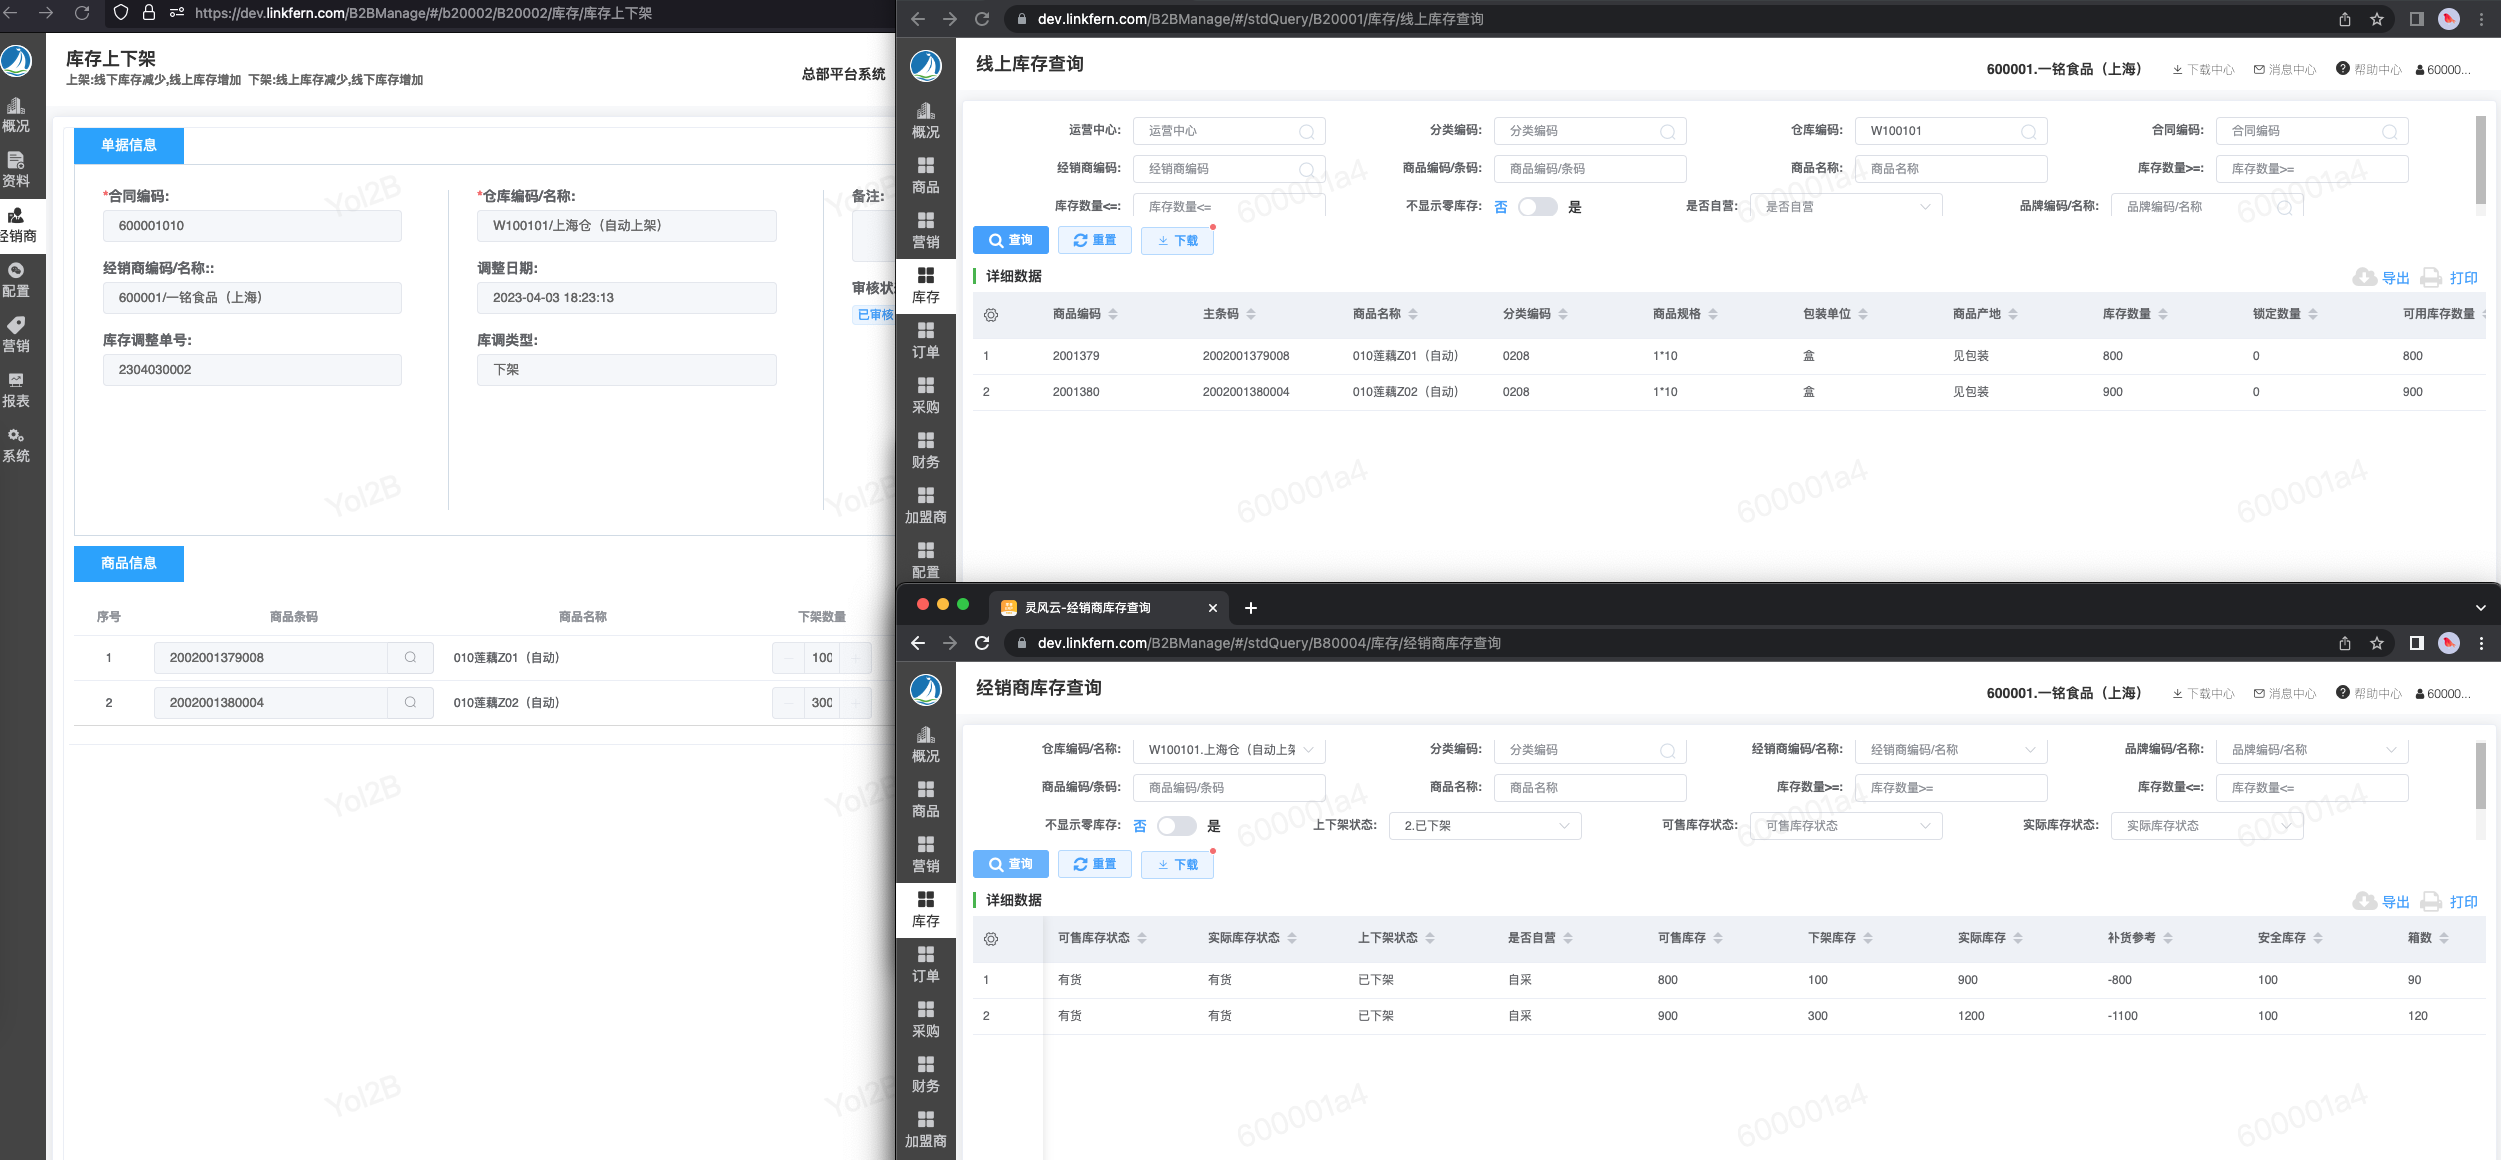This screenshot has width=2501, height=1160.
Task: Click the 导出 cloud export icon in top window
Action: [x=2364, y=278]
